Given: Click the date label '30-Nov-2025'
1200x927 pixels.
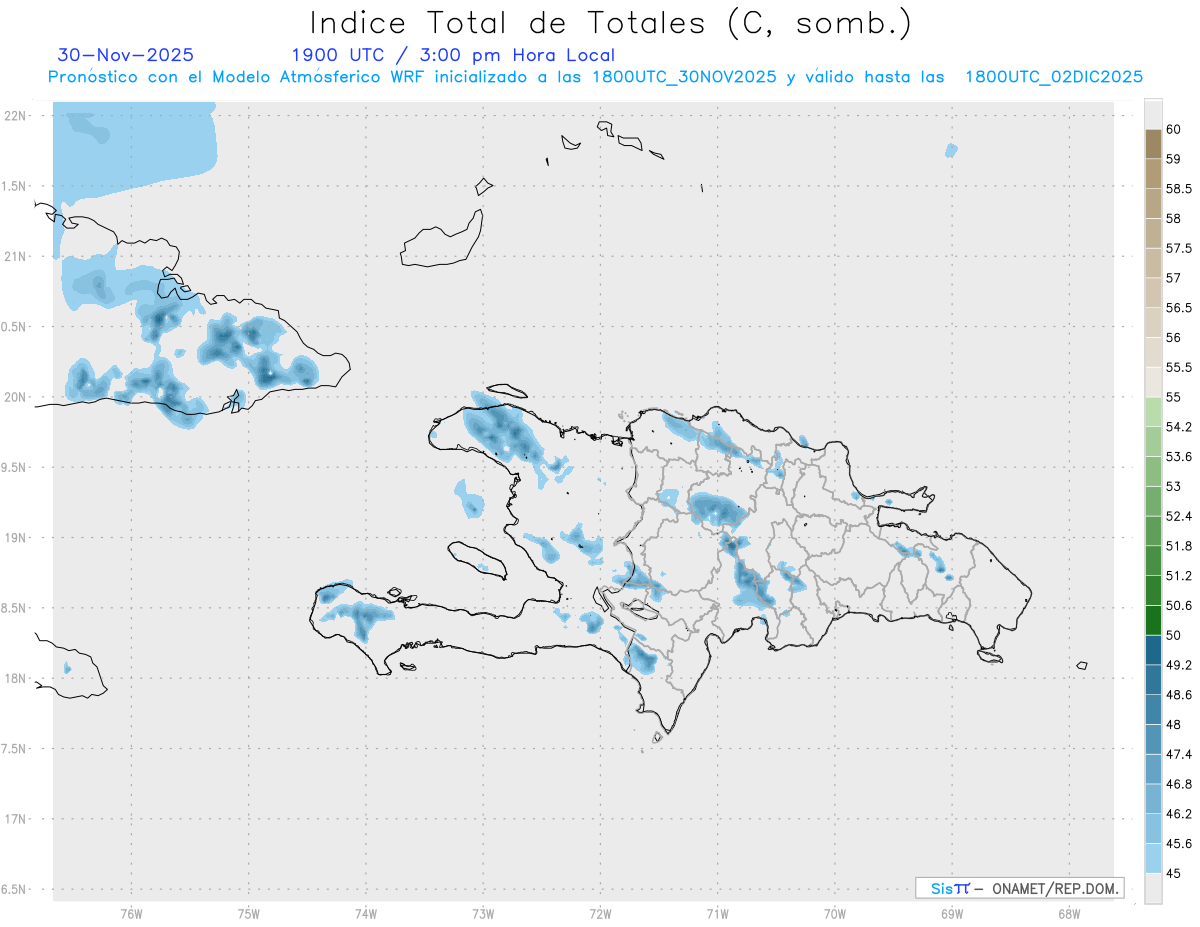Looking at the screenshot, I should (x=126, y=55).
